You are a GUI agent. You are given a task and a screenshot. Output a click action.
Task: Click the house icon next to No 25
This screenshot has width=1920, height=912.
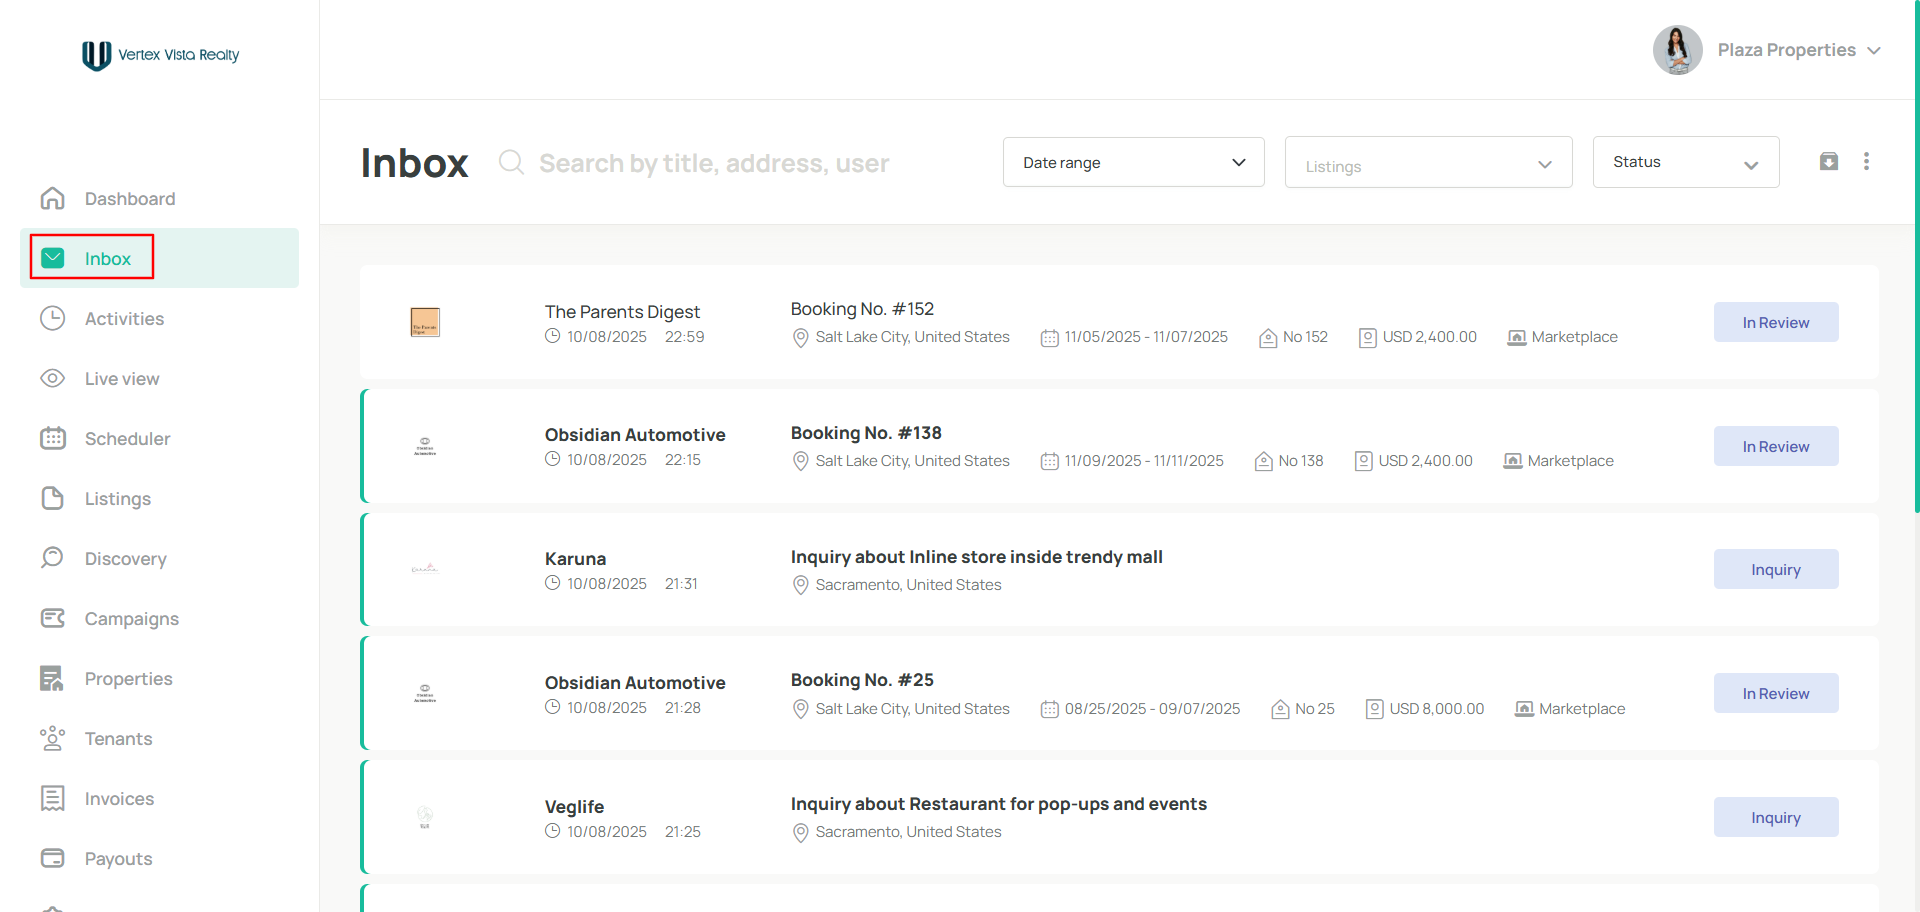[1280, 709]
